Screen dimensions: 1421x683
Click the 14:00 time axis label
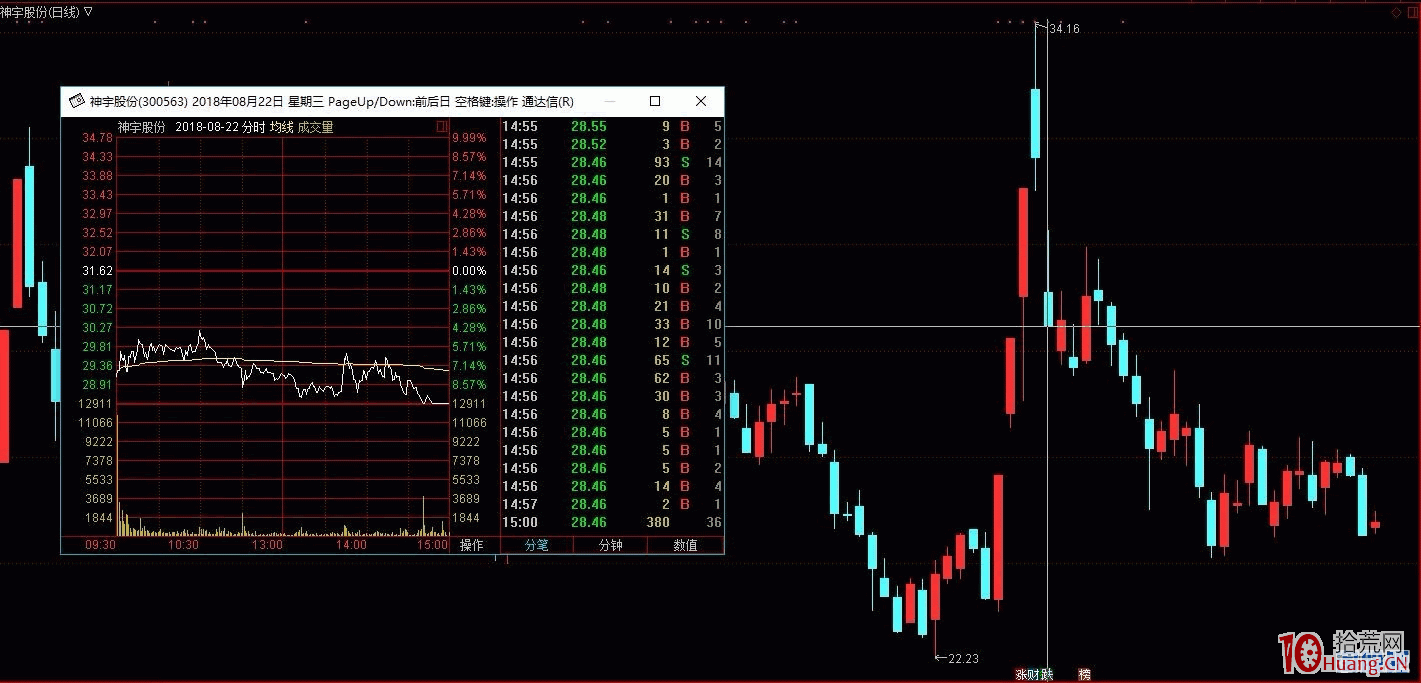click(351, 545)
